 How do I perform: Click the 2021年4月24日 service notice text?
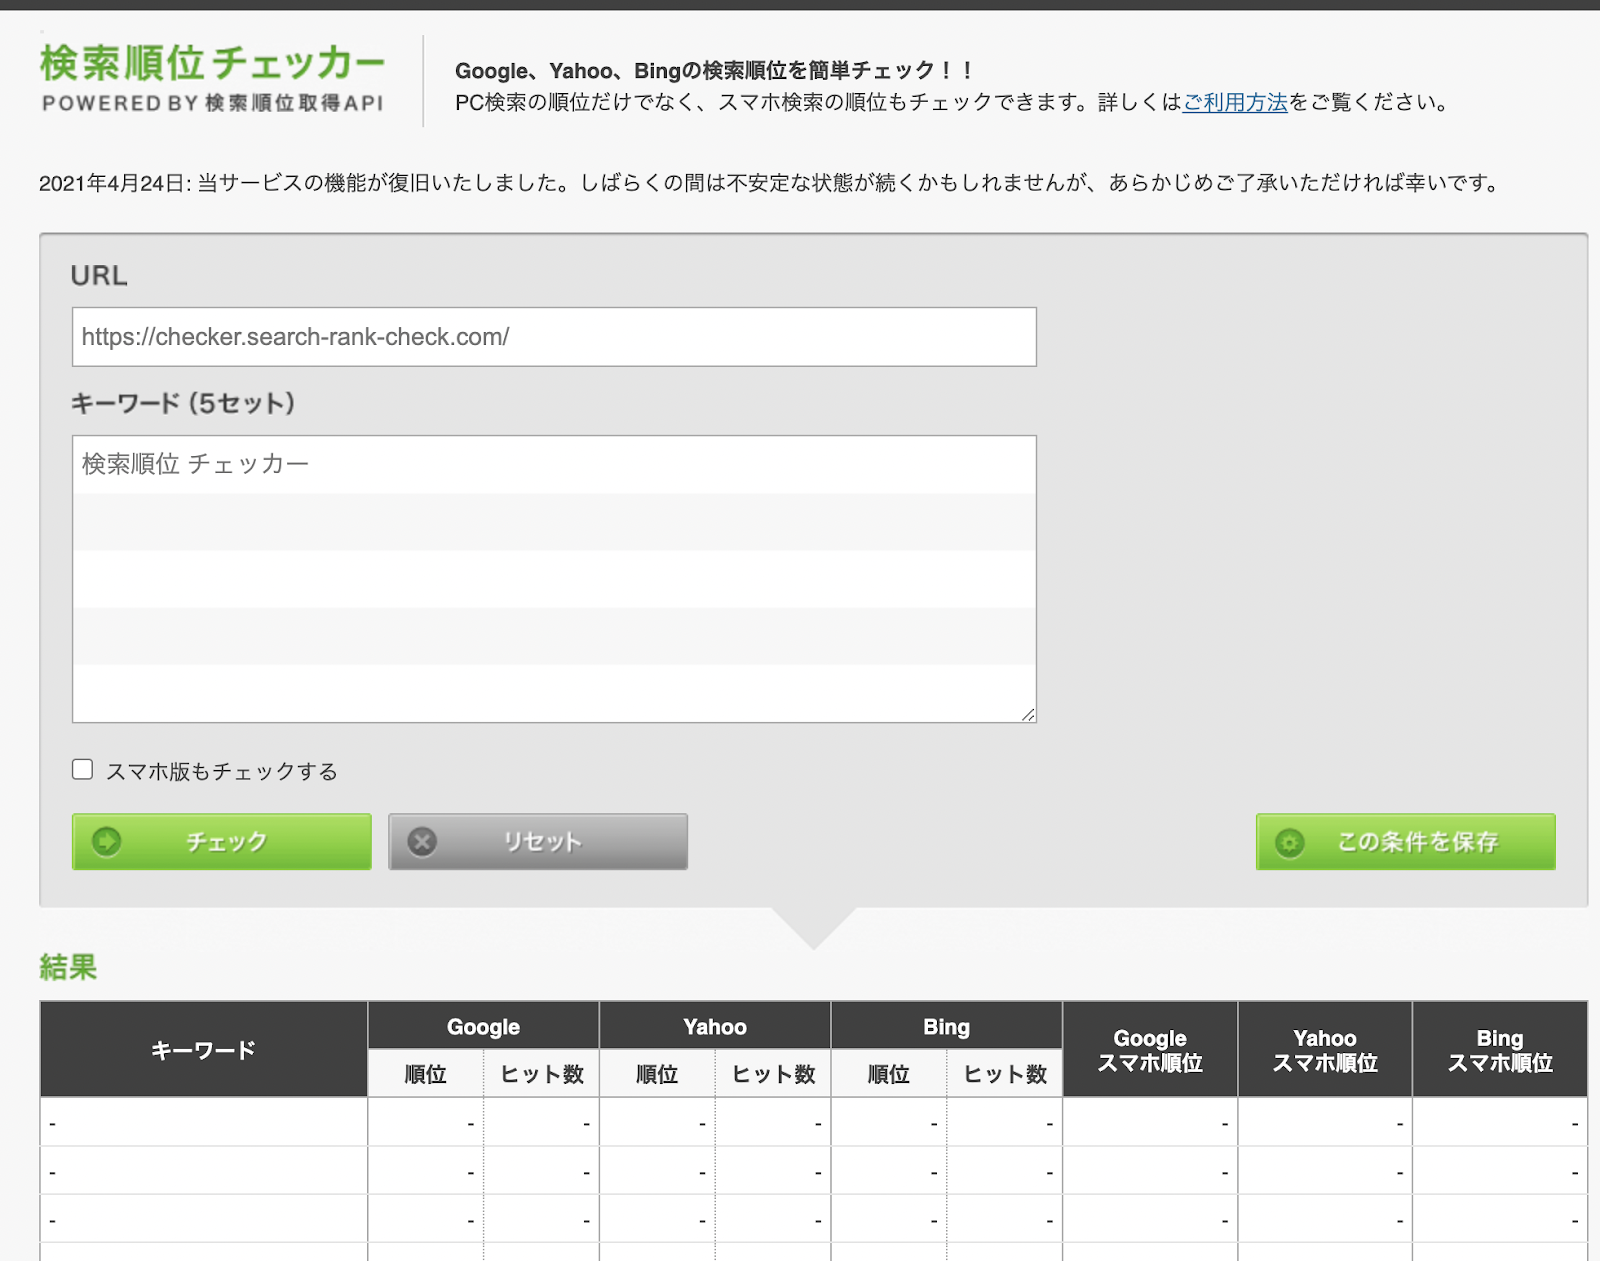pyautogui.click(x=770, y=183)
